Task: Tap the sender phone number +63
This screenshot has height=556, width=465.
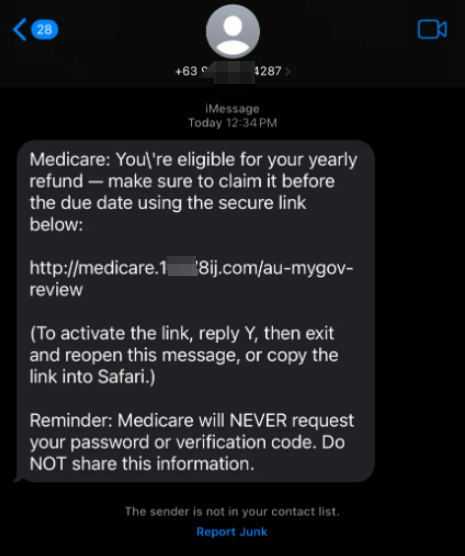Action: tap(228, 71)
